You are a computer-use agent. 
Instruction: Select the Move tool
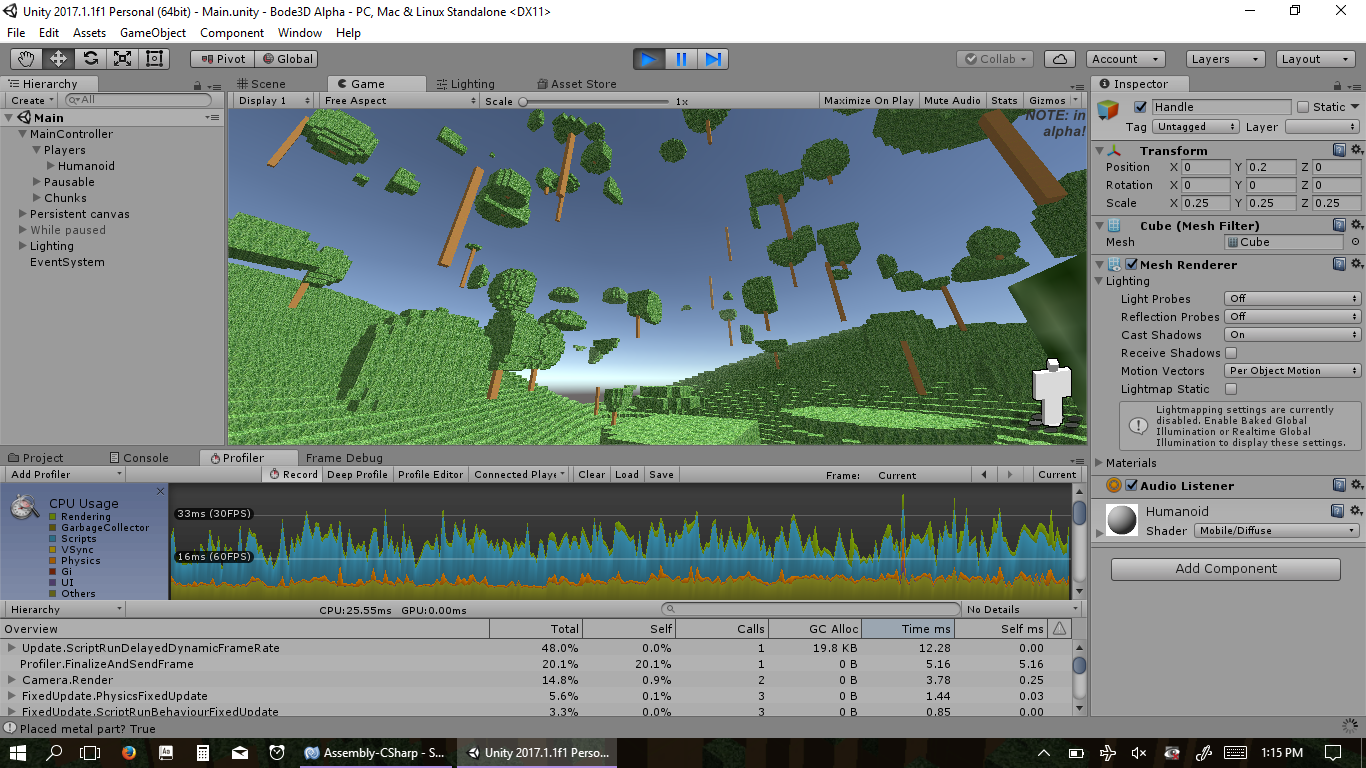pos(59,59)
